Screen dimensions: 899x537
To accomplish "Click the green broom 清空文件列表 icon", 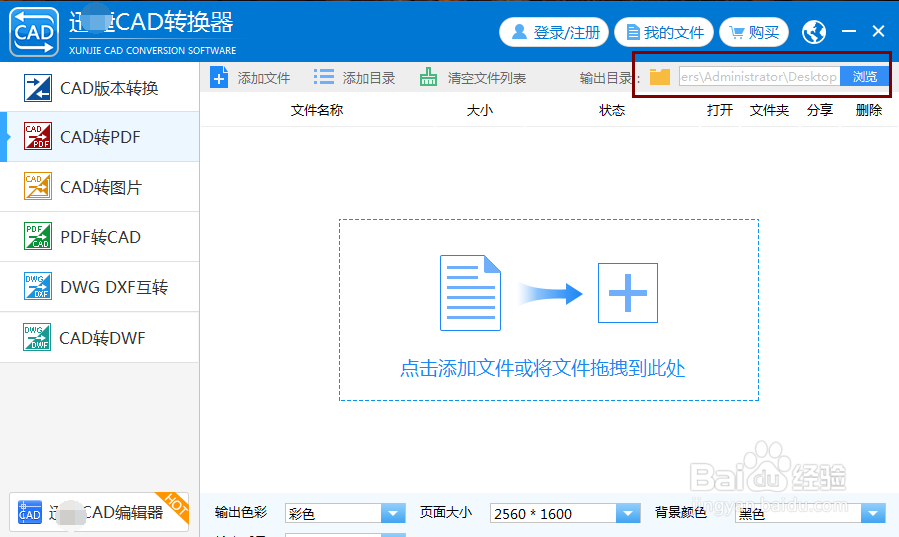I will click(428, 77).
